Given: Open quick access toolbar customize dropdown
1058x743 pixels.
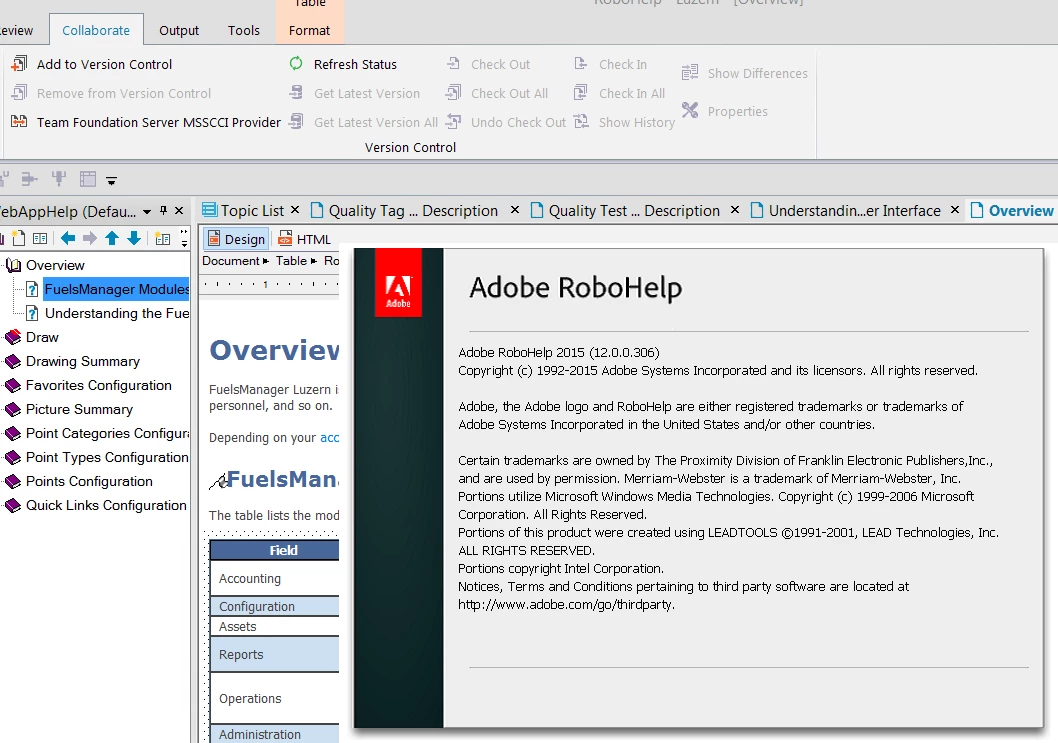Looking at the screenshot, I should pyautogui.click(x=111, y=180).
